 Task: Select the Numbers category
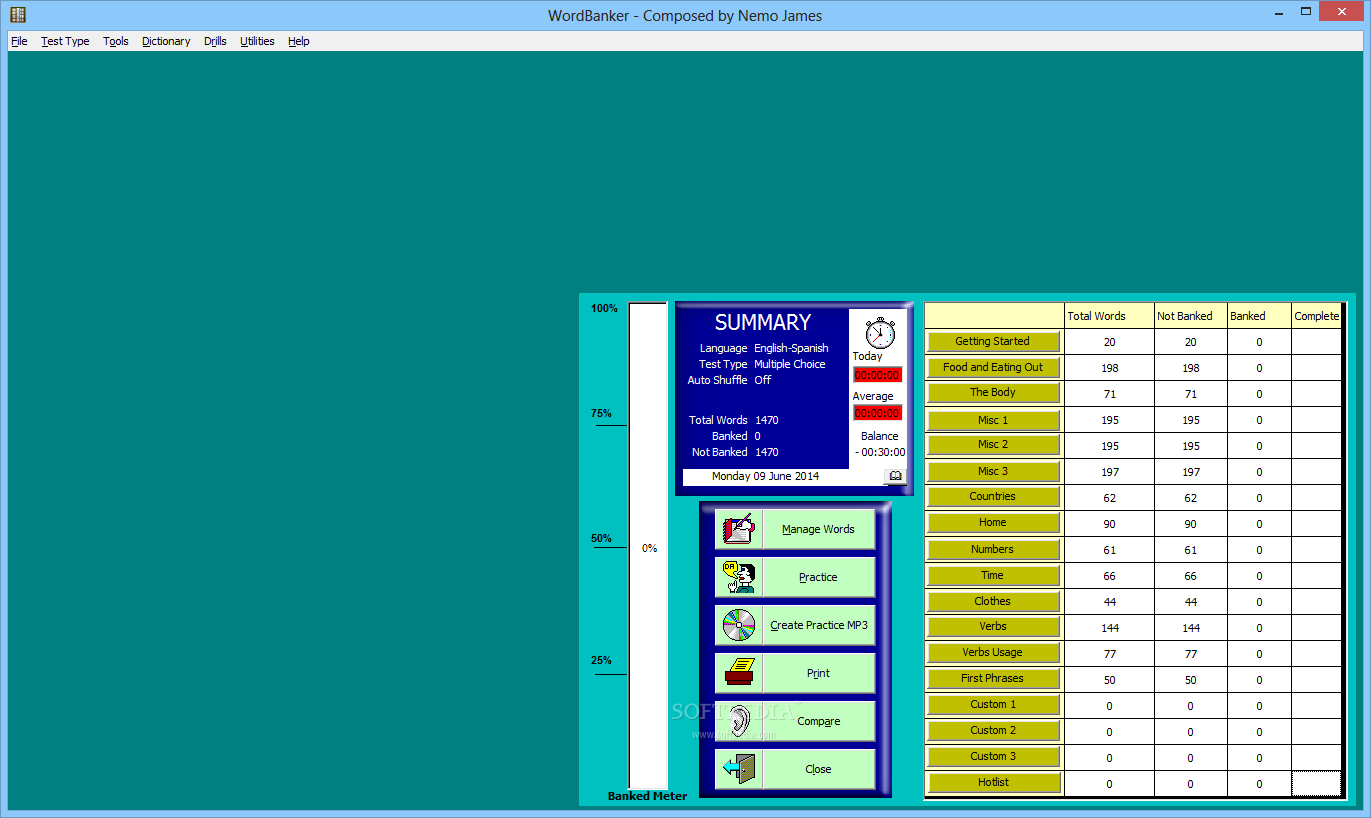click(x=993, y=549)
